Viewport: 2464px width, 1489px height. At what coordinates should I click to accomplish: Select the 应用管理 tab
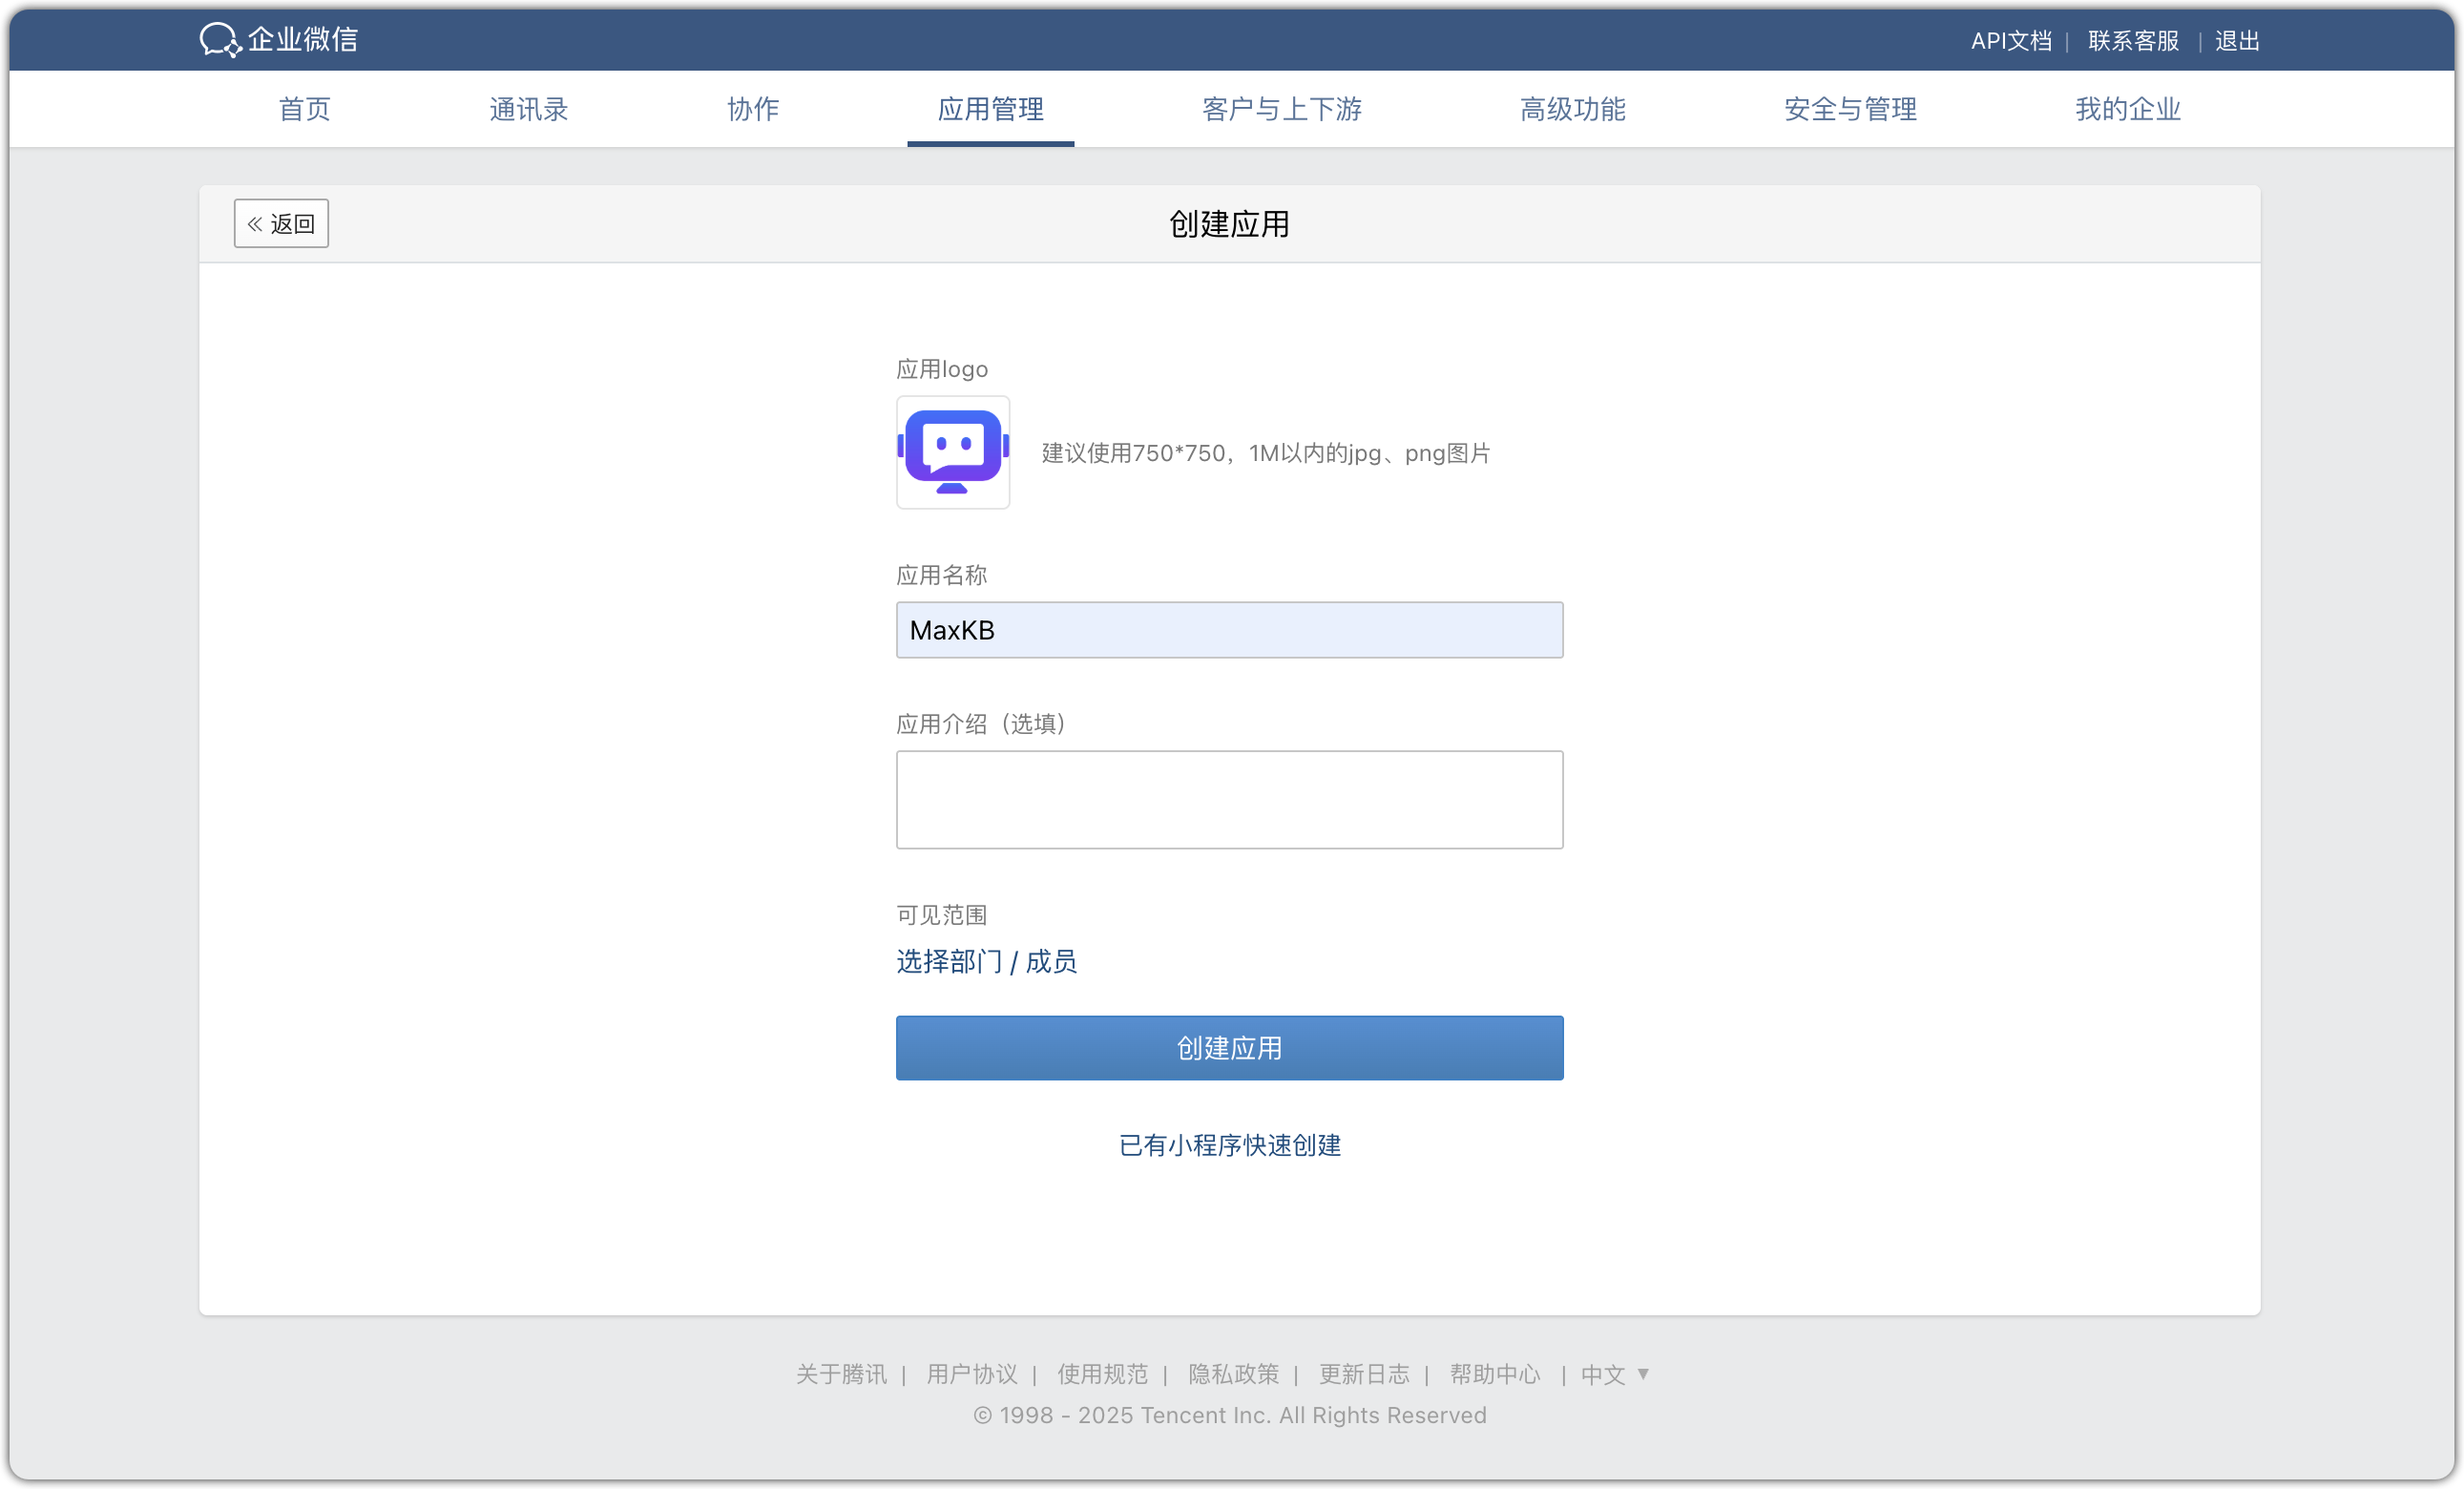click(990, 109)
